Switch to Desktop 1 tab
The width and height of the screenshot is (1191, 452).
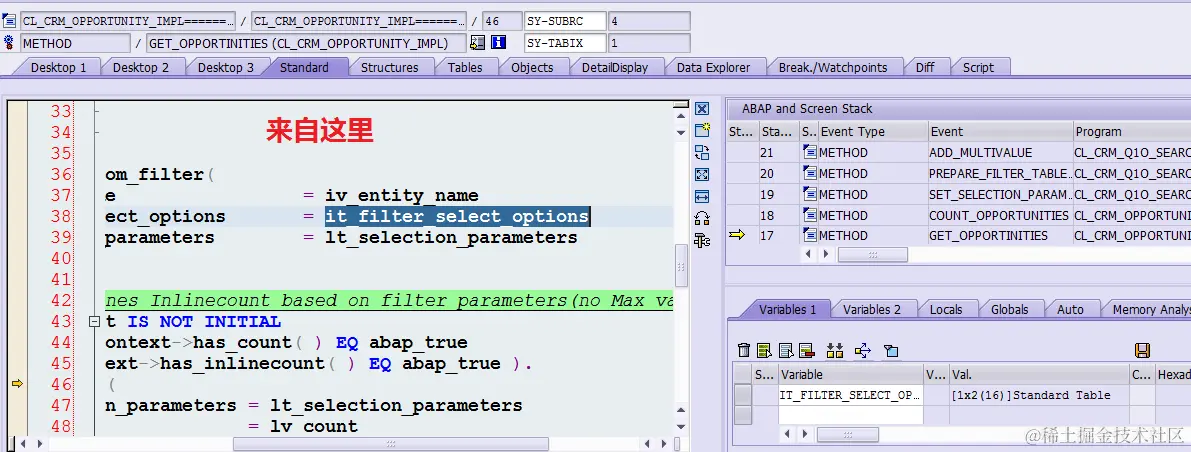[58, 67]
